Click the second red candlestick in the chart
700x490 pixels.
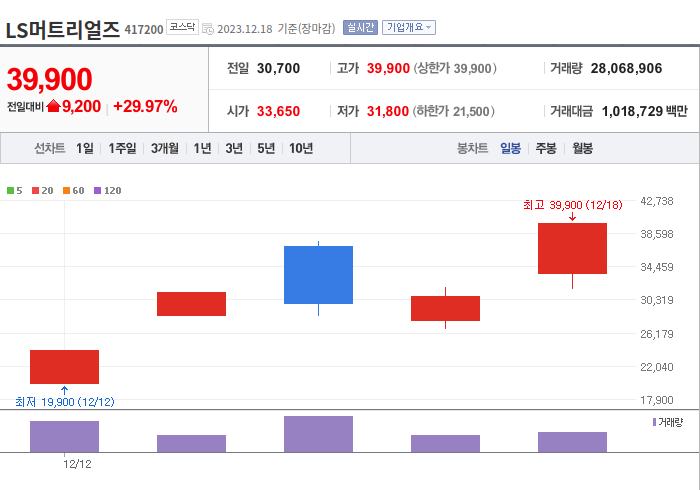tap(192, 304)
